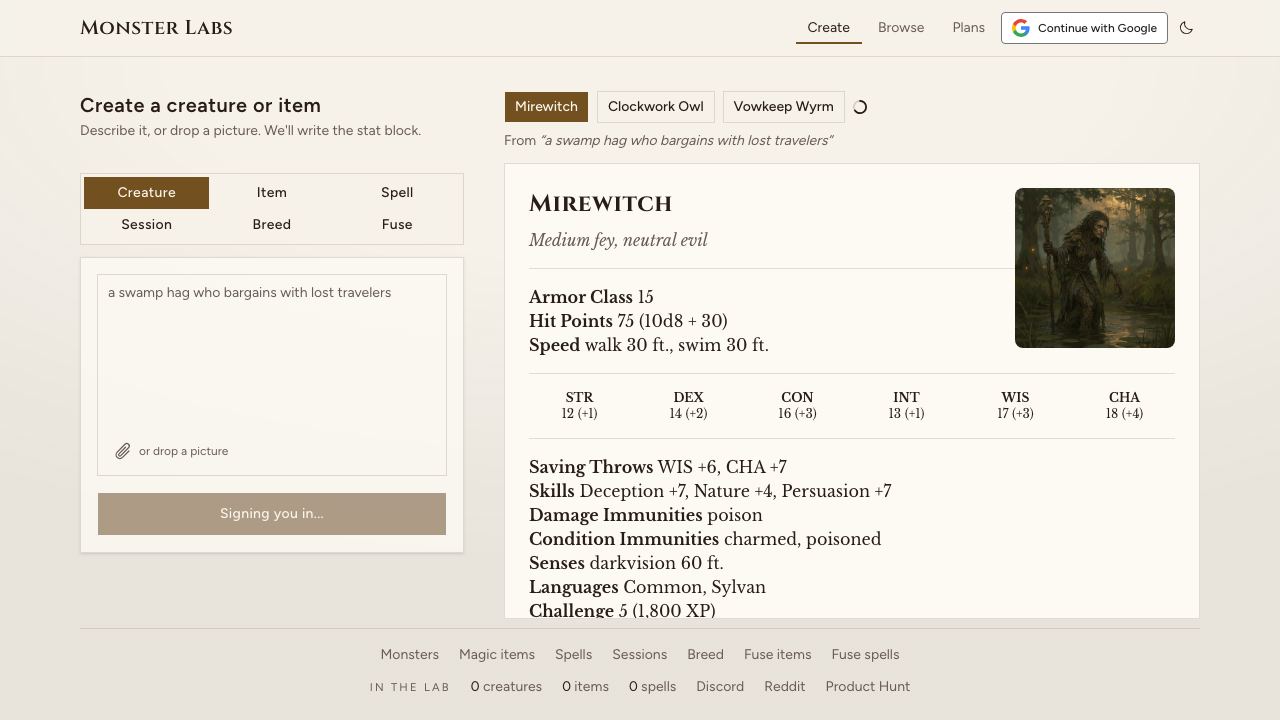Open Fuse spells footer link
Image resolution: width=1280 pixels, height=720 pixels.
click(865, 655)
